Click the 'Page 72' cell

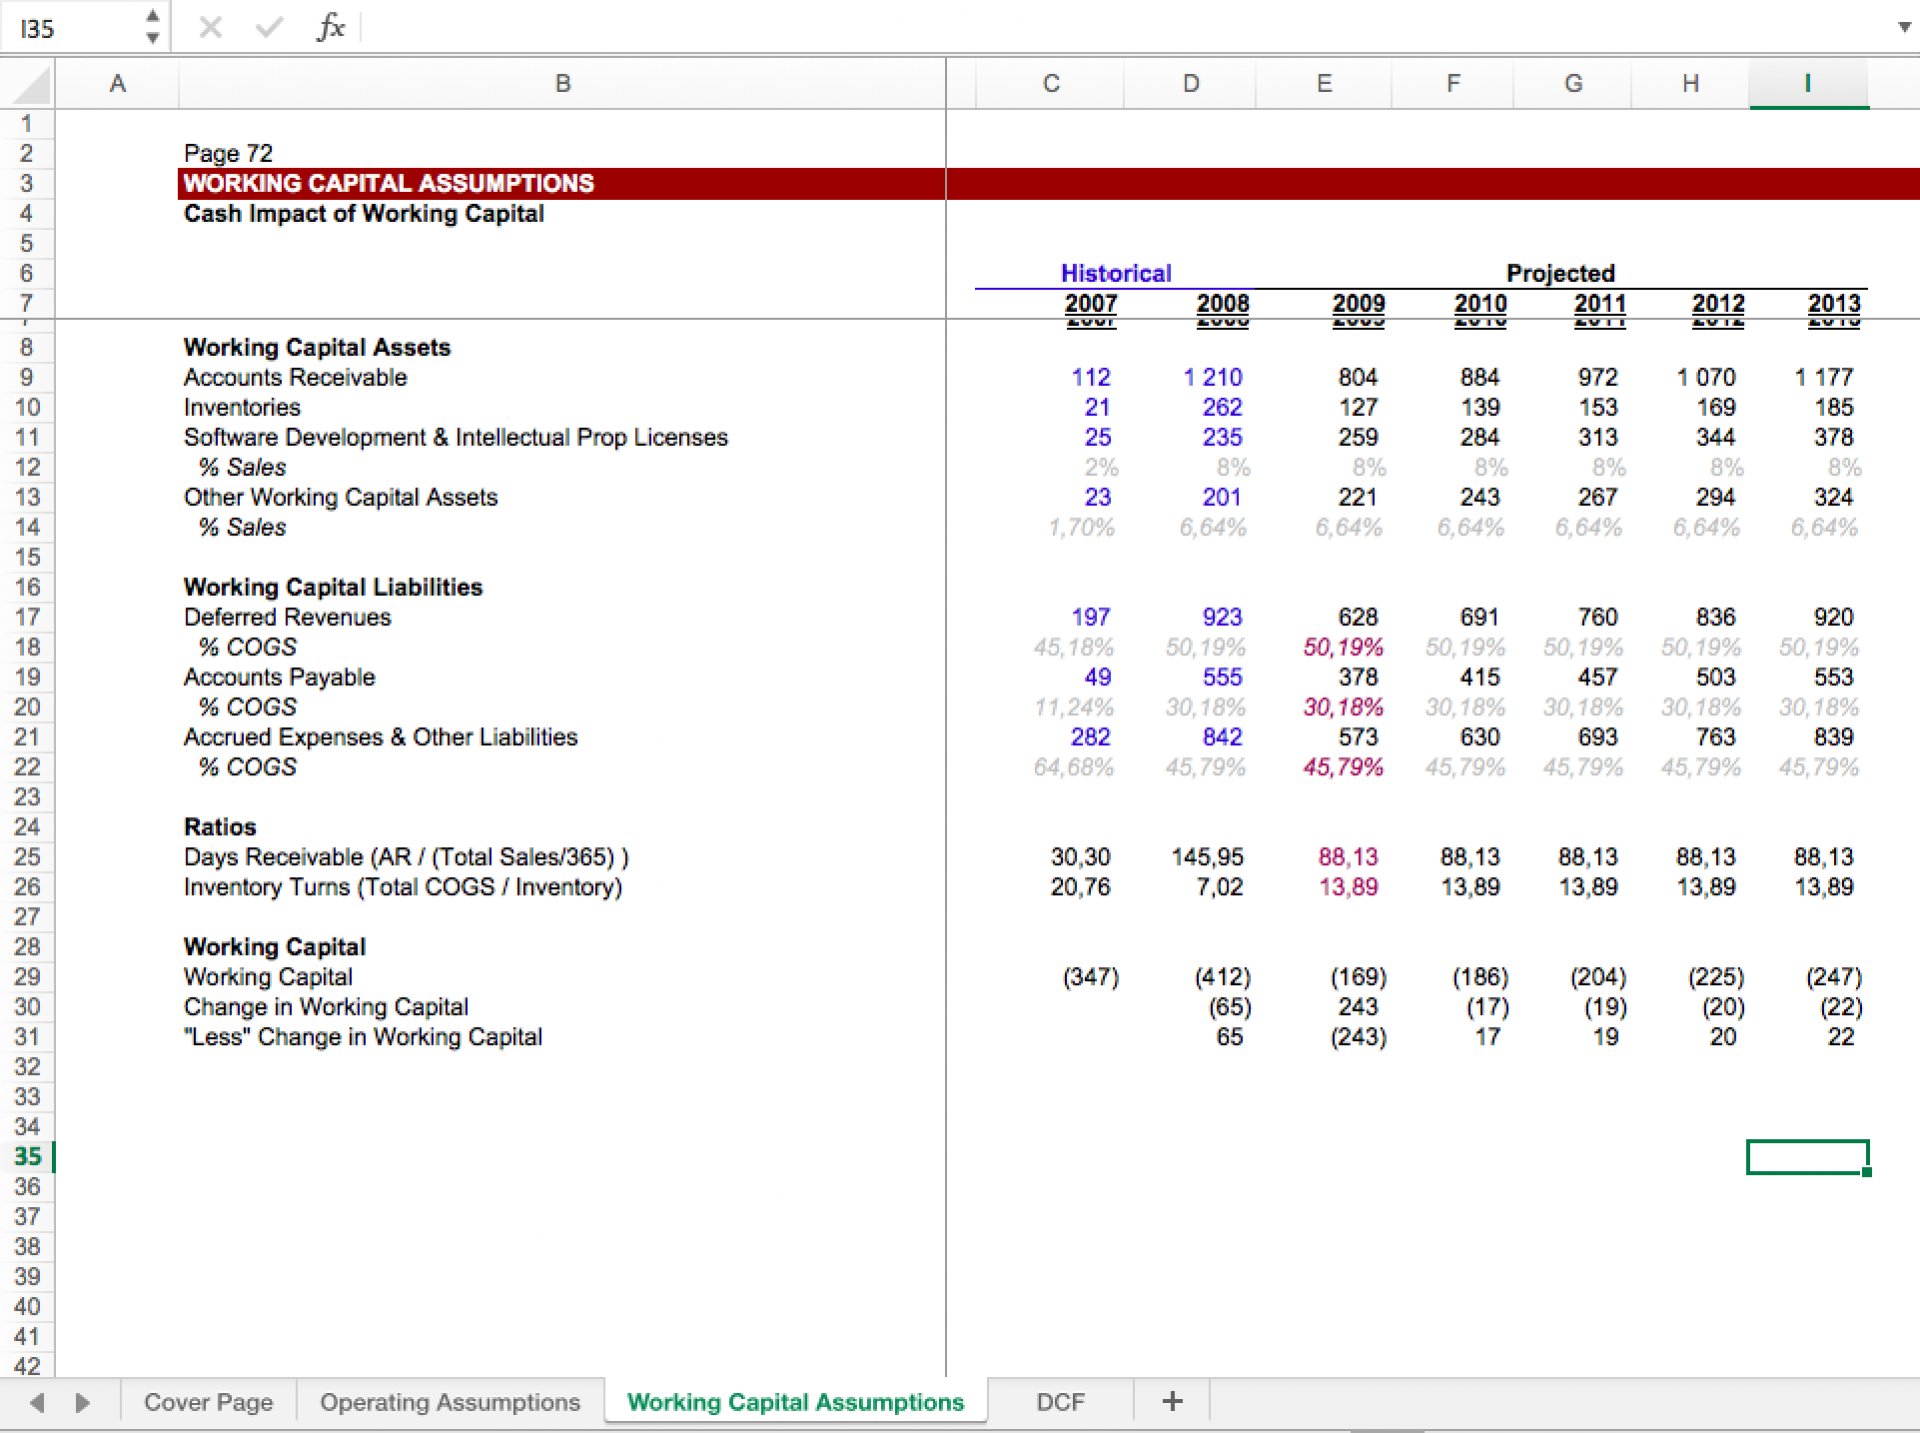coord(228,153)
